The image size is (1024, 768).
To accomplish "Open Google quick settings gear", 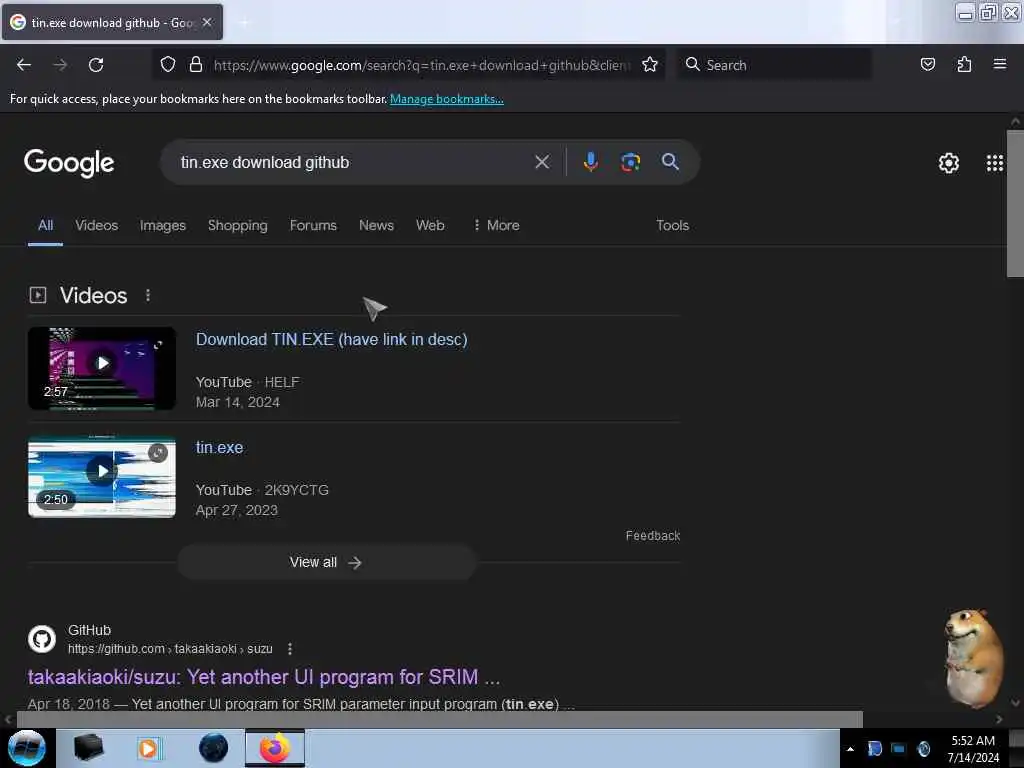I will point(948,163).
